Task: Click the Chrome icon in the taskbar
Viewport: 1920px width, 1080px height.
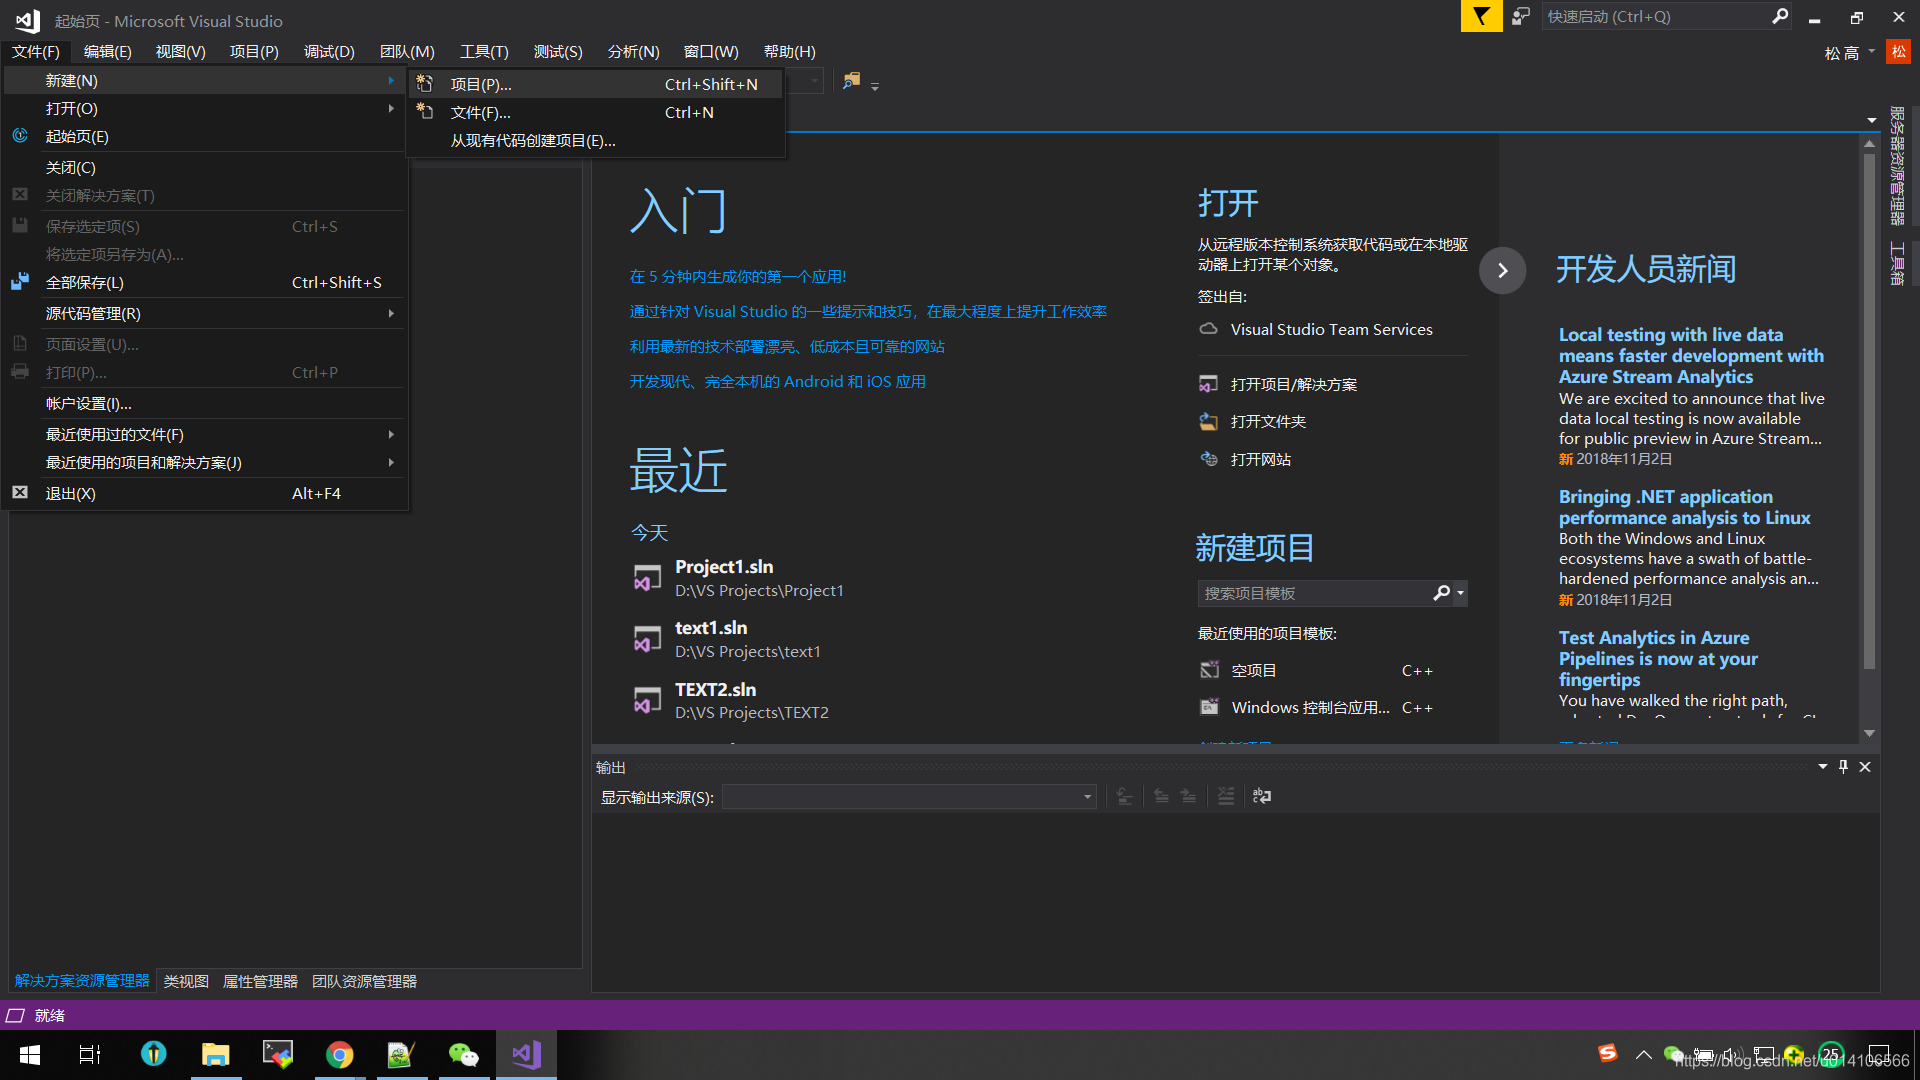Action: tap(339, 1054)
